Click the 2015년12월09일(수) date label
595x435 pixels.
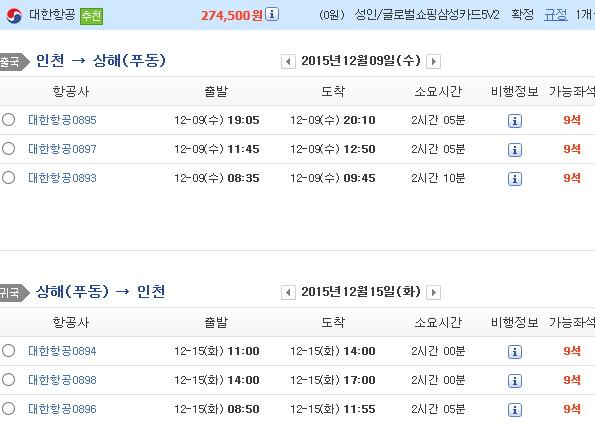click(x=361, y=61)
